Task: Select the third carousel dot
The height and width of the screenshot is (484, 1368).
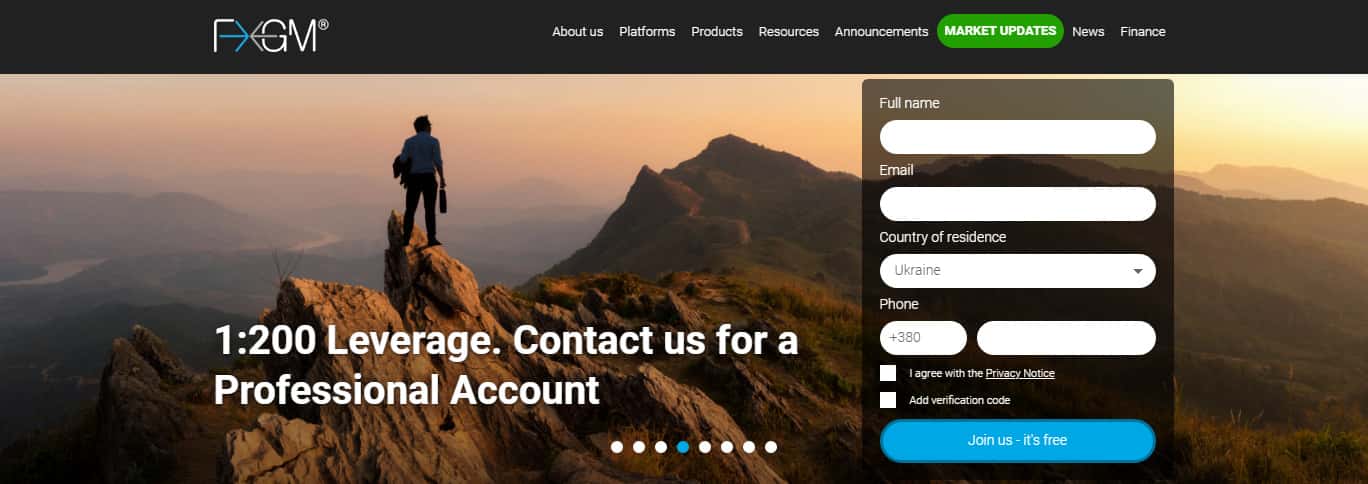Action: [661, 447]
